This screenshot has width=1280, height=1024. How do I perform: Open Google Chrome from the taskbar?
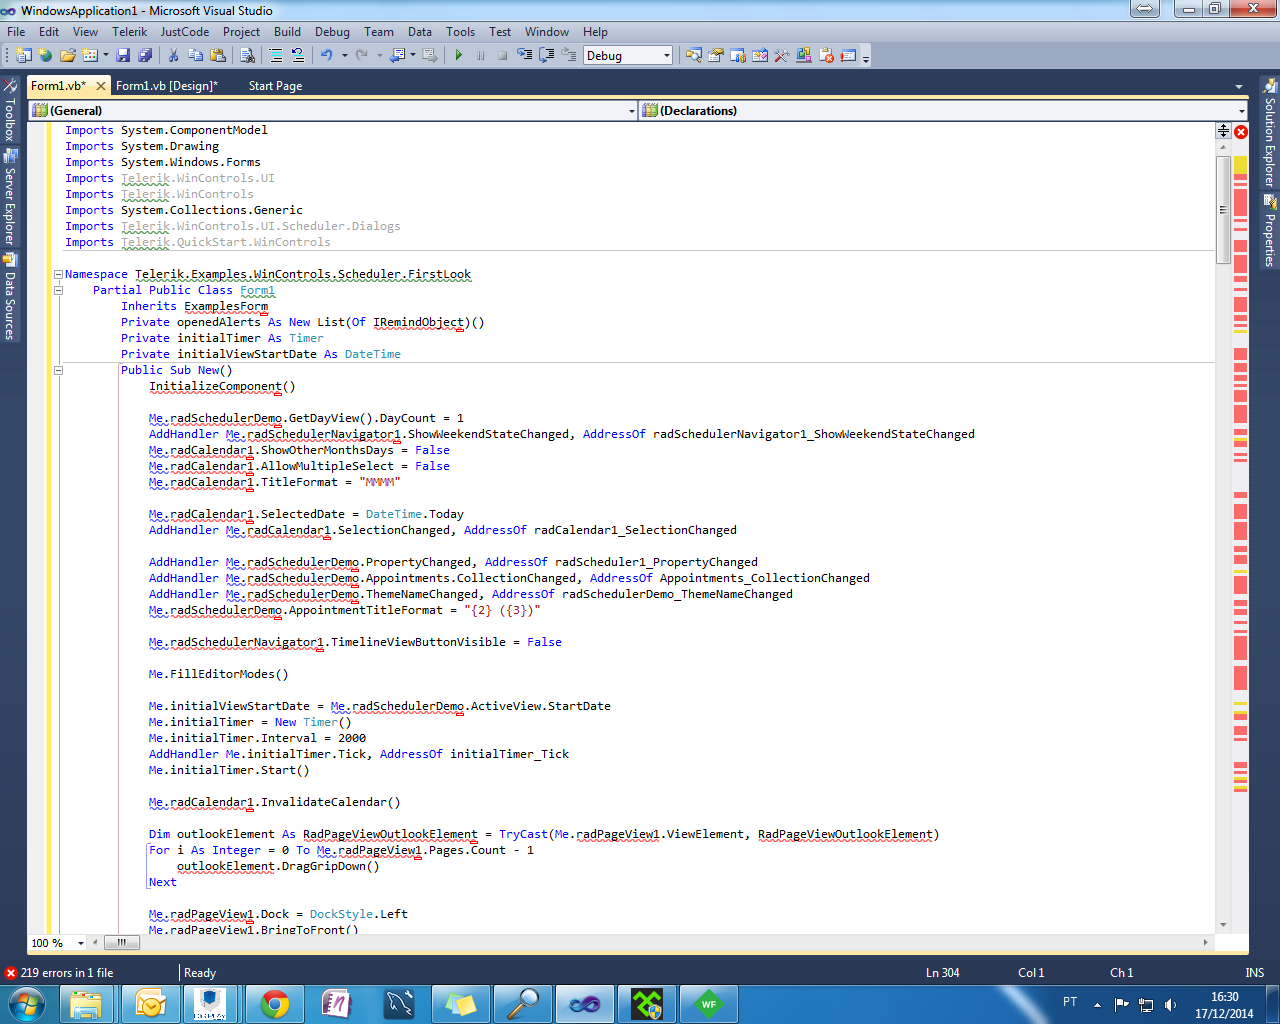click(275, 1004)
